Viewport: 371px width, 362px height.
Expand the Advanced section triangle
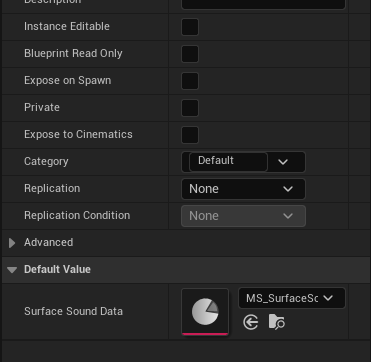[x=12, y=243]
